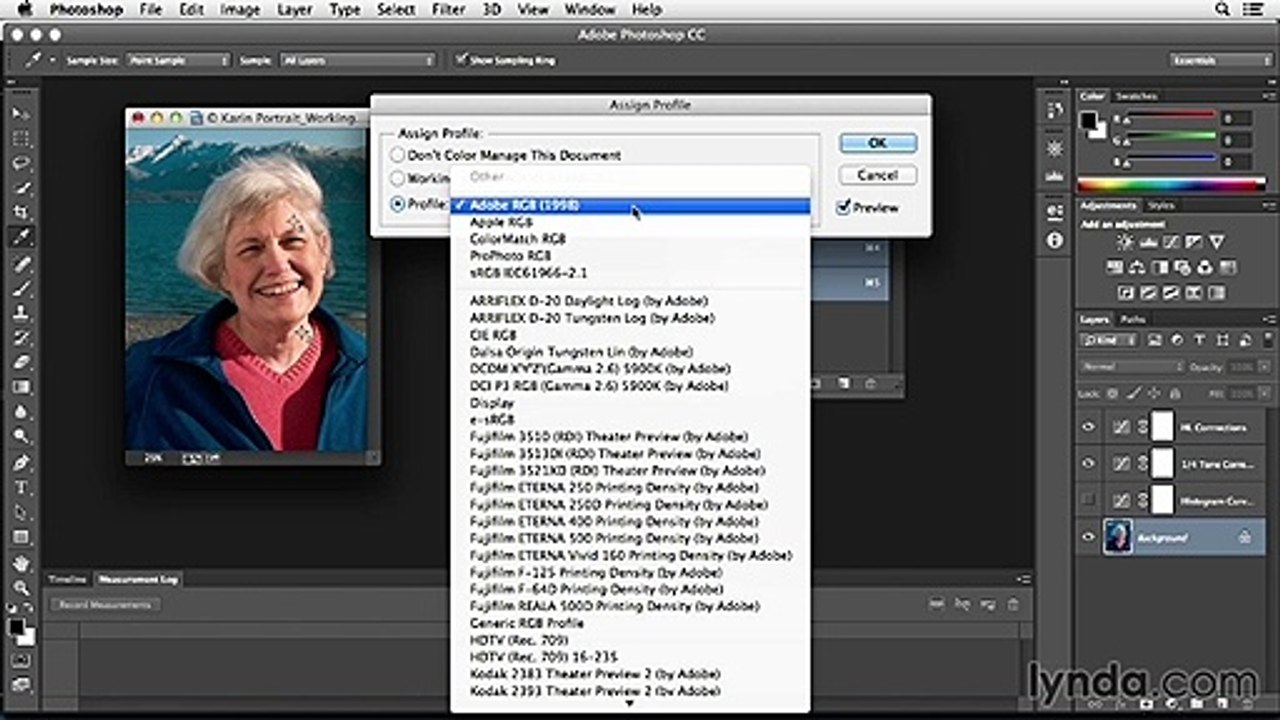The height and width of the screenshot is (720, 1280).
Task: Select the Profile radio button
Action: coord(398,204)
